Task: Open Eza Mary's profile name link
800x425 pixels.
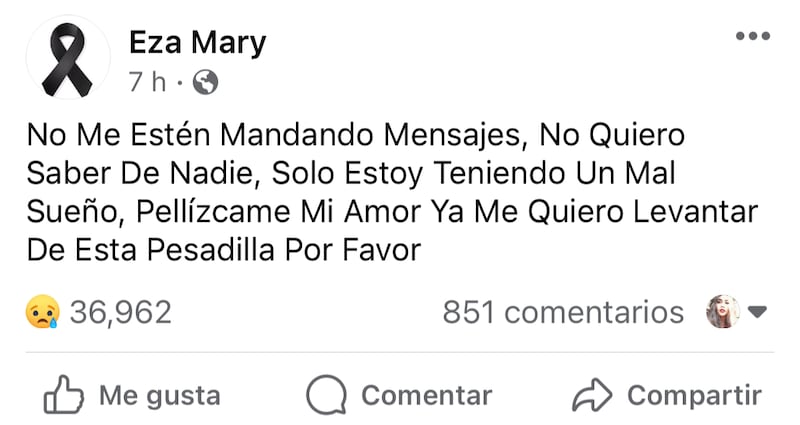Action: point(197,42)
